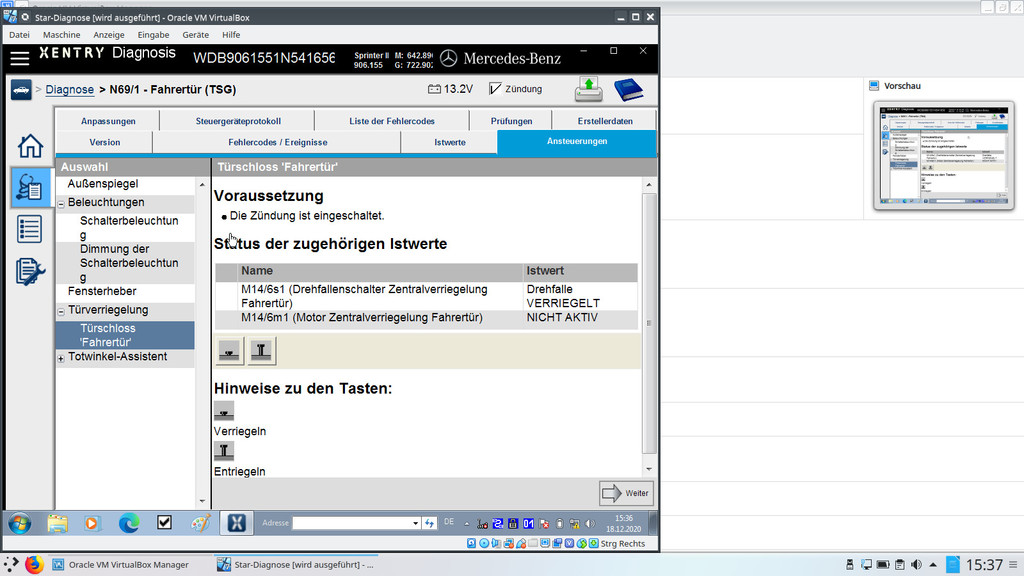Select Star-Diagnose task in host panel
This screenshot has width=1024, height=576.
(x=297, y=564)
